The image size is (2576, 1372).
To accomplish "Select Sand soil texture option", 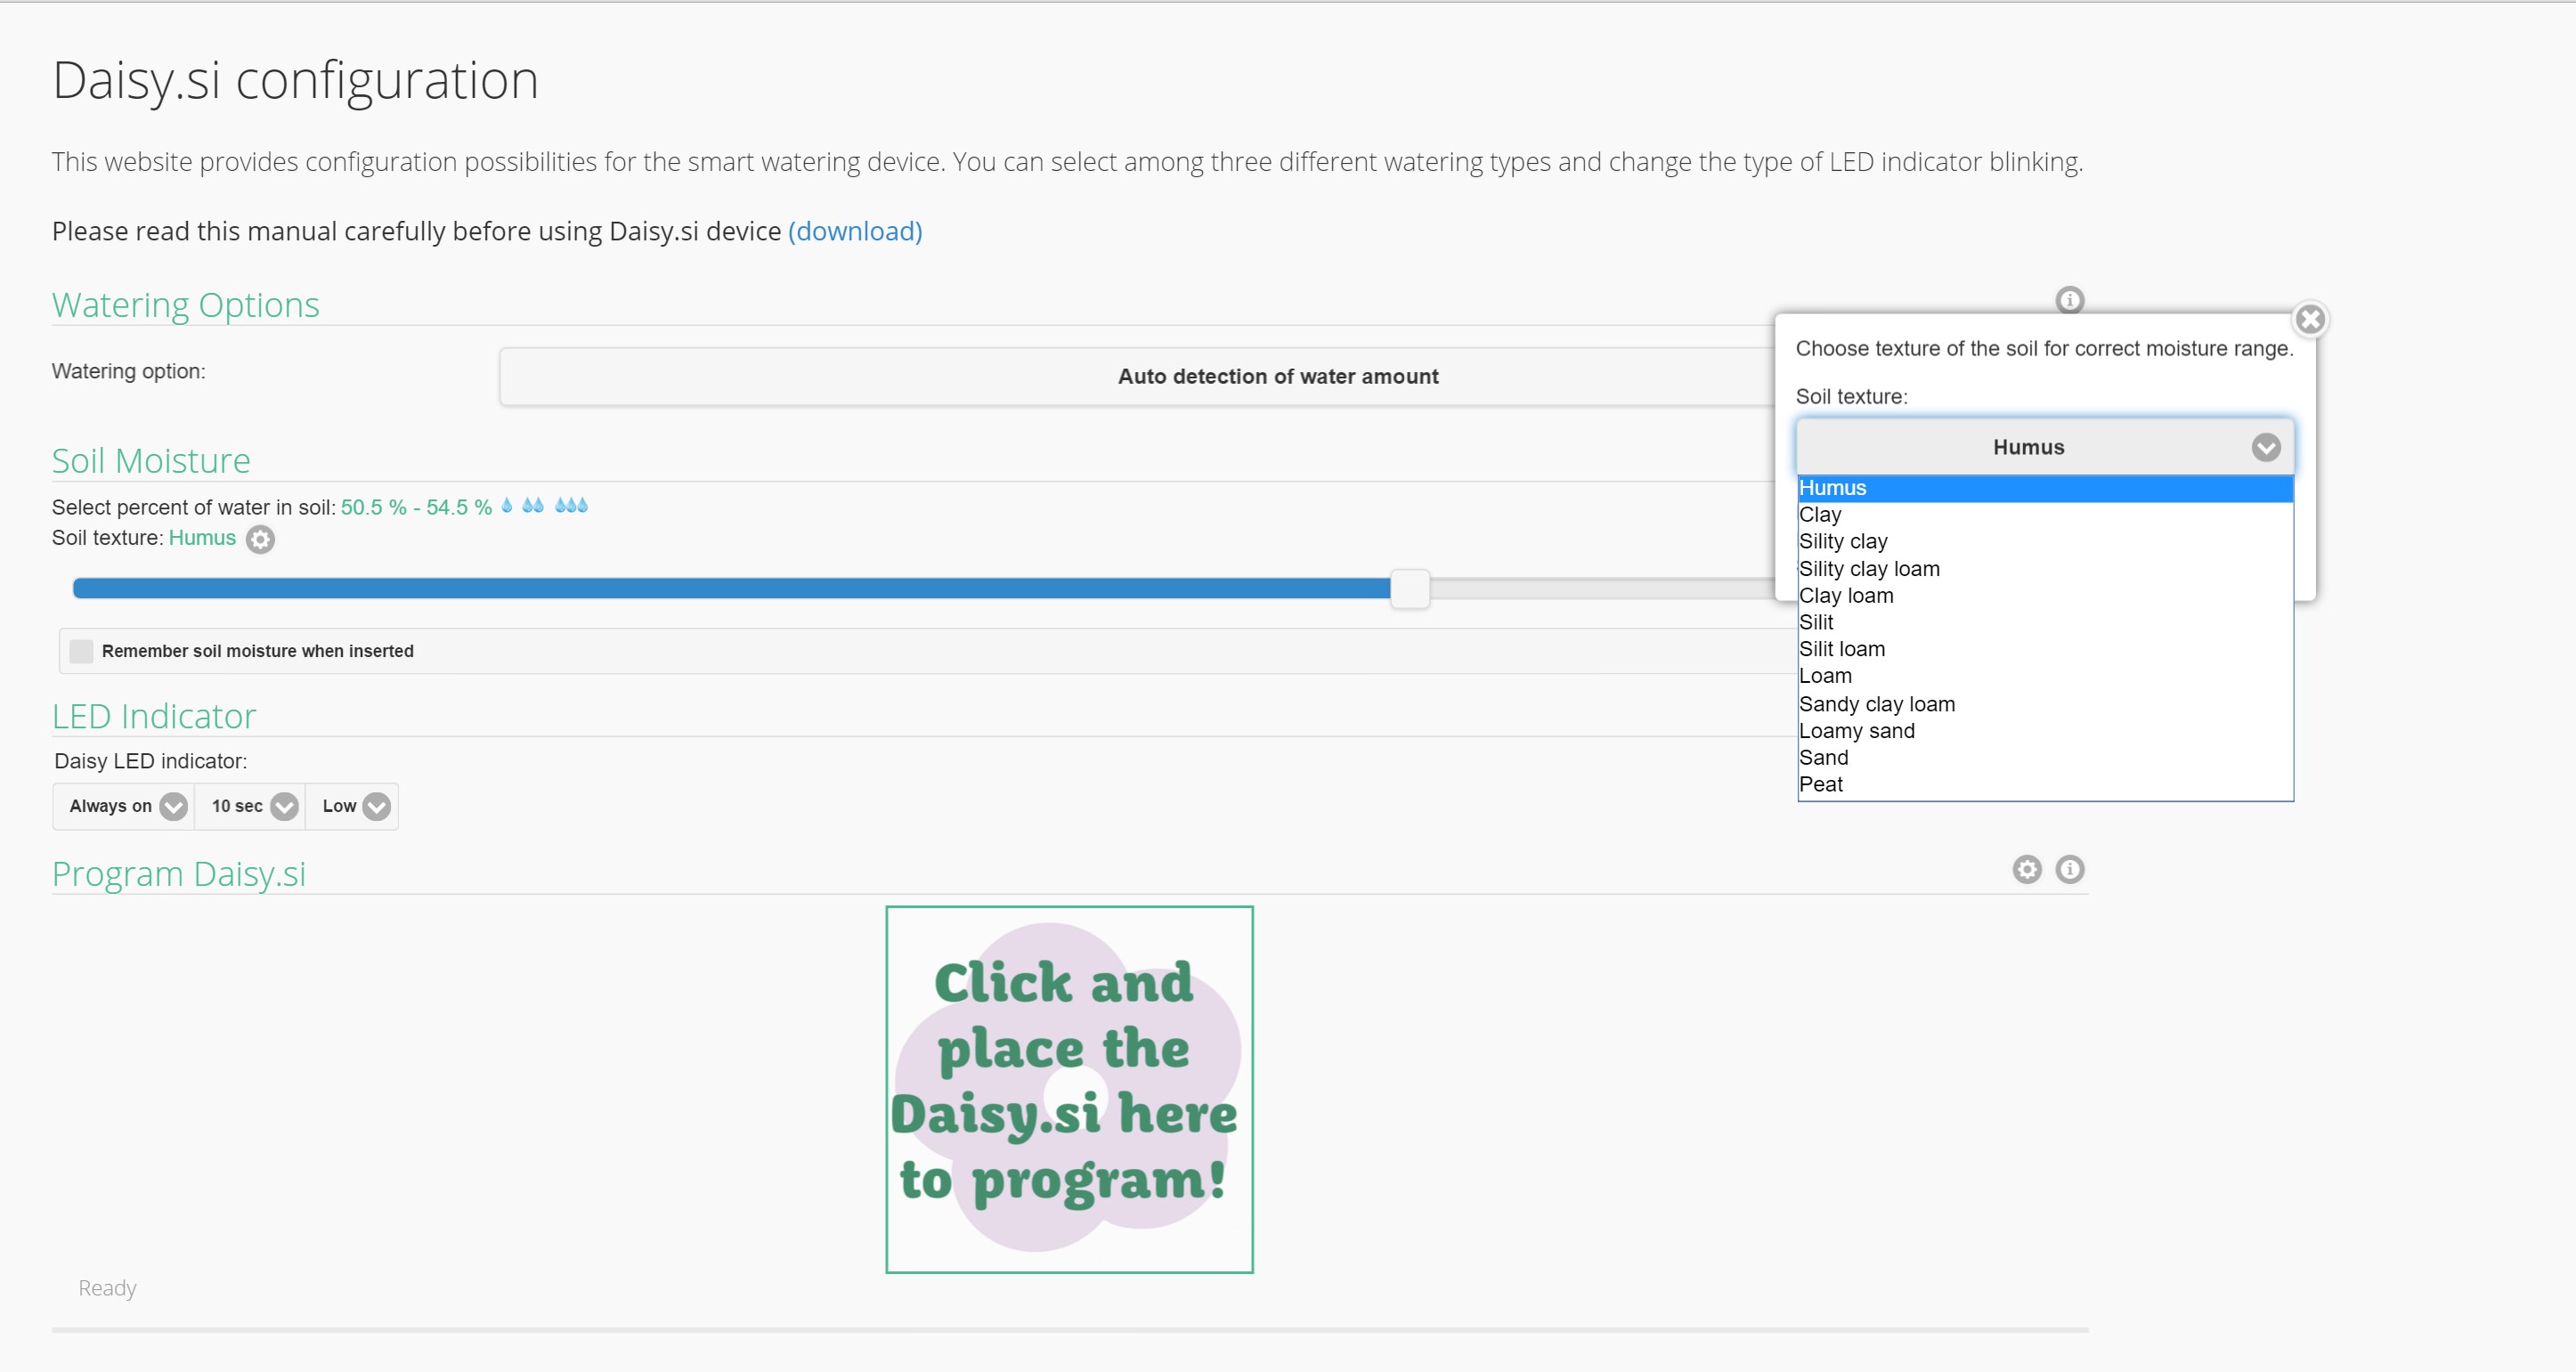I will pyautogui.click(x=2044, y=758).
